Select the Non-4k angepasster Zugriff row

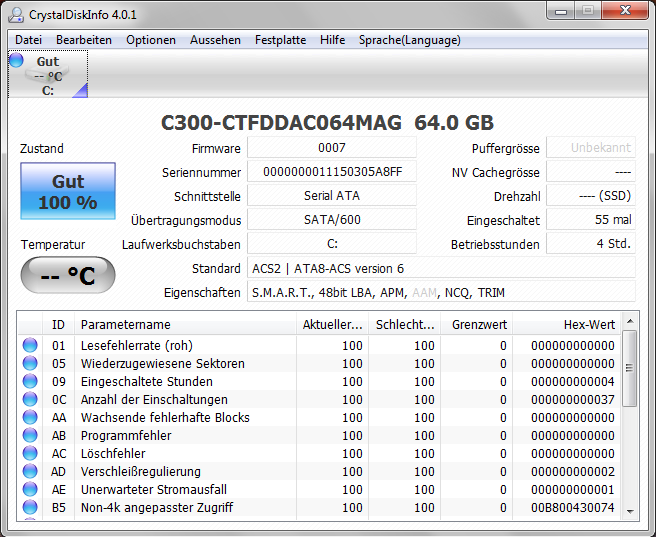coord(319,507)
